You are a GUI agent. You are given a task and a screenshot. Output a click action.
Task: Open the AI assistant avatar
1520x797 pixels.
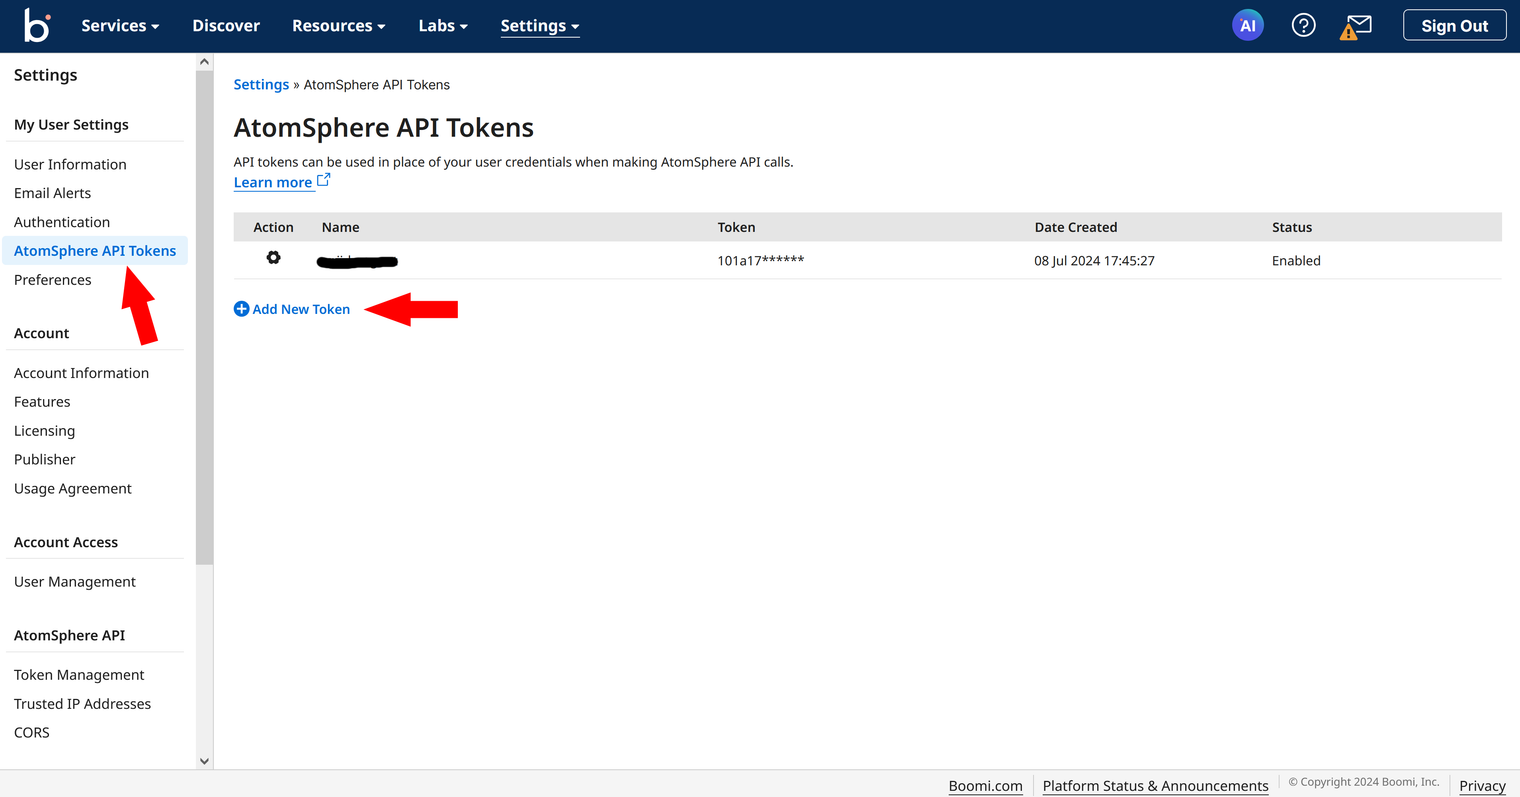pos(1247,24)
